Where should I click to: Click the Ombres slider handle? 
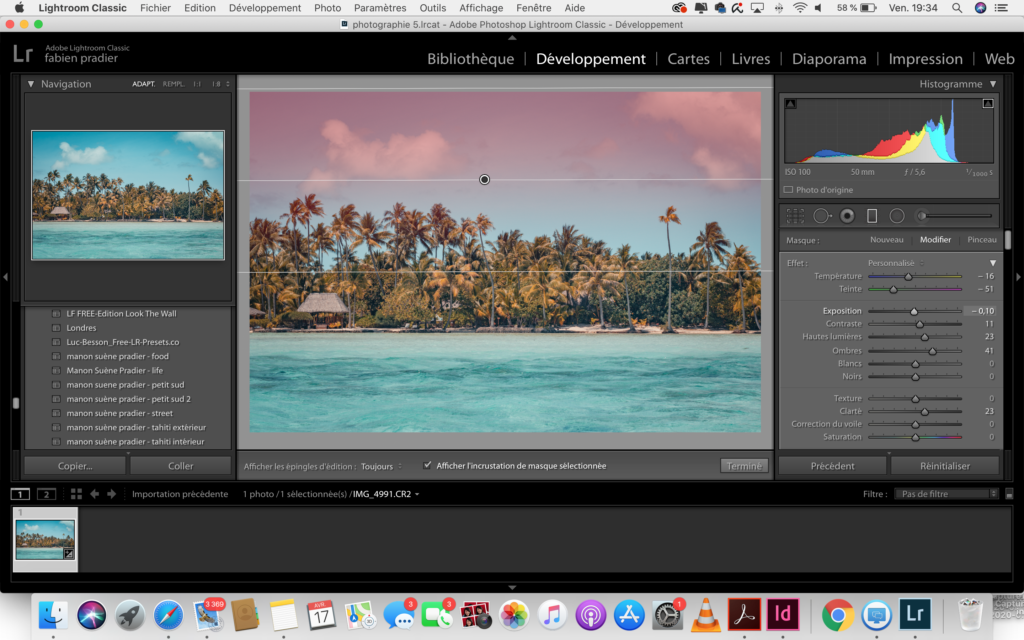[933, 351]
